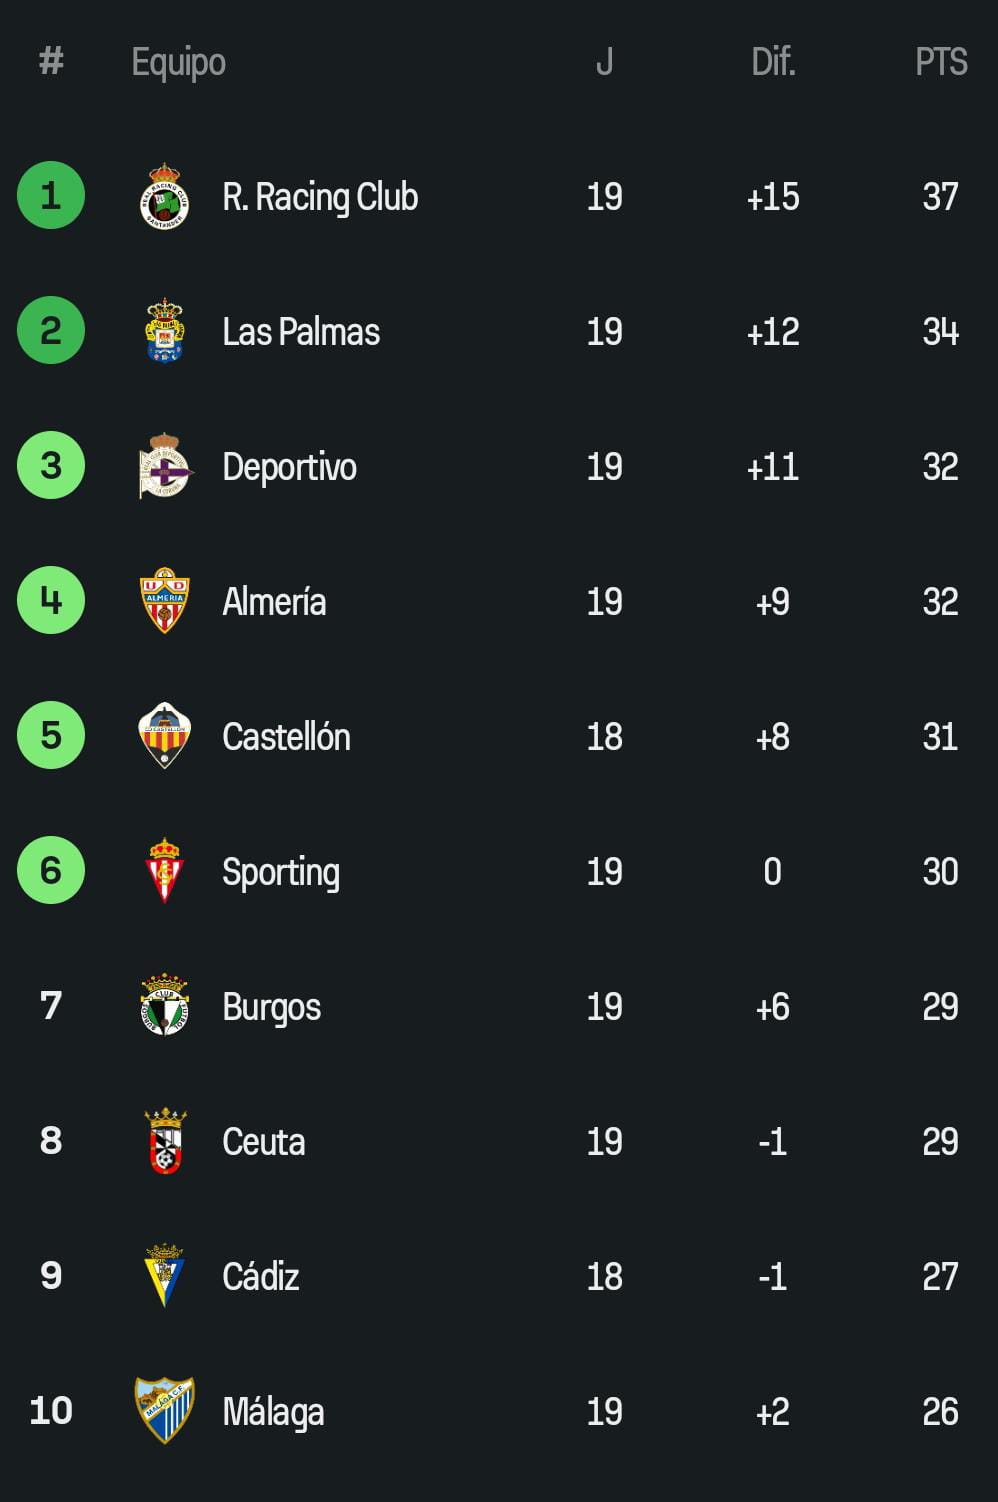Click the Dif. column header

tap(773, 62)
